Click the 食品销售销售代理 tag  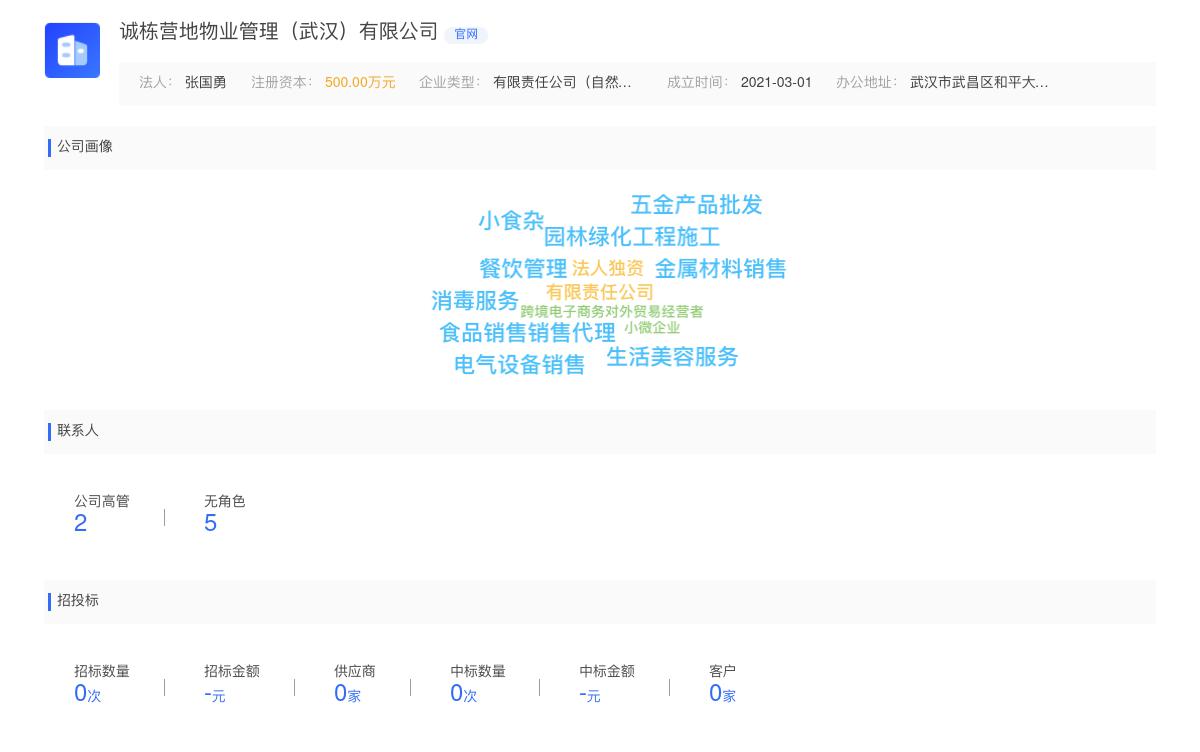[528, 334]
